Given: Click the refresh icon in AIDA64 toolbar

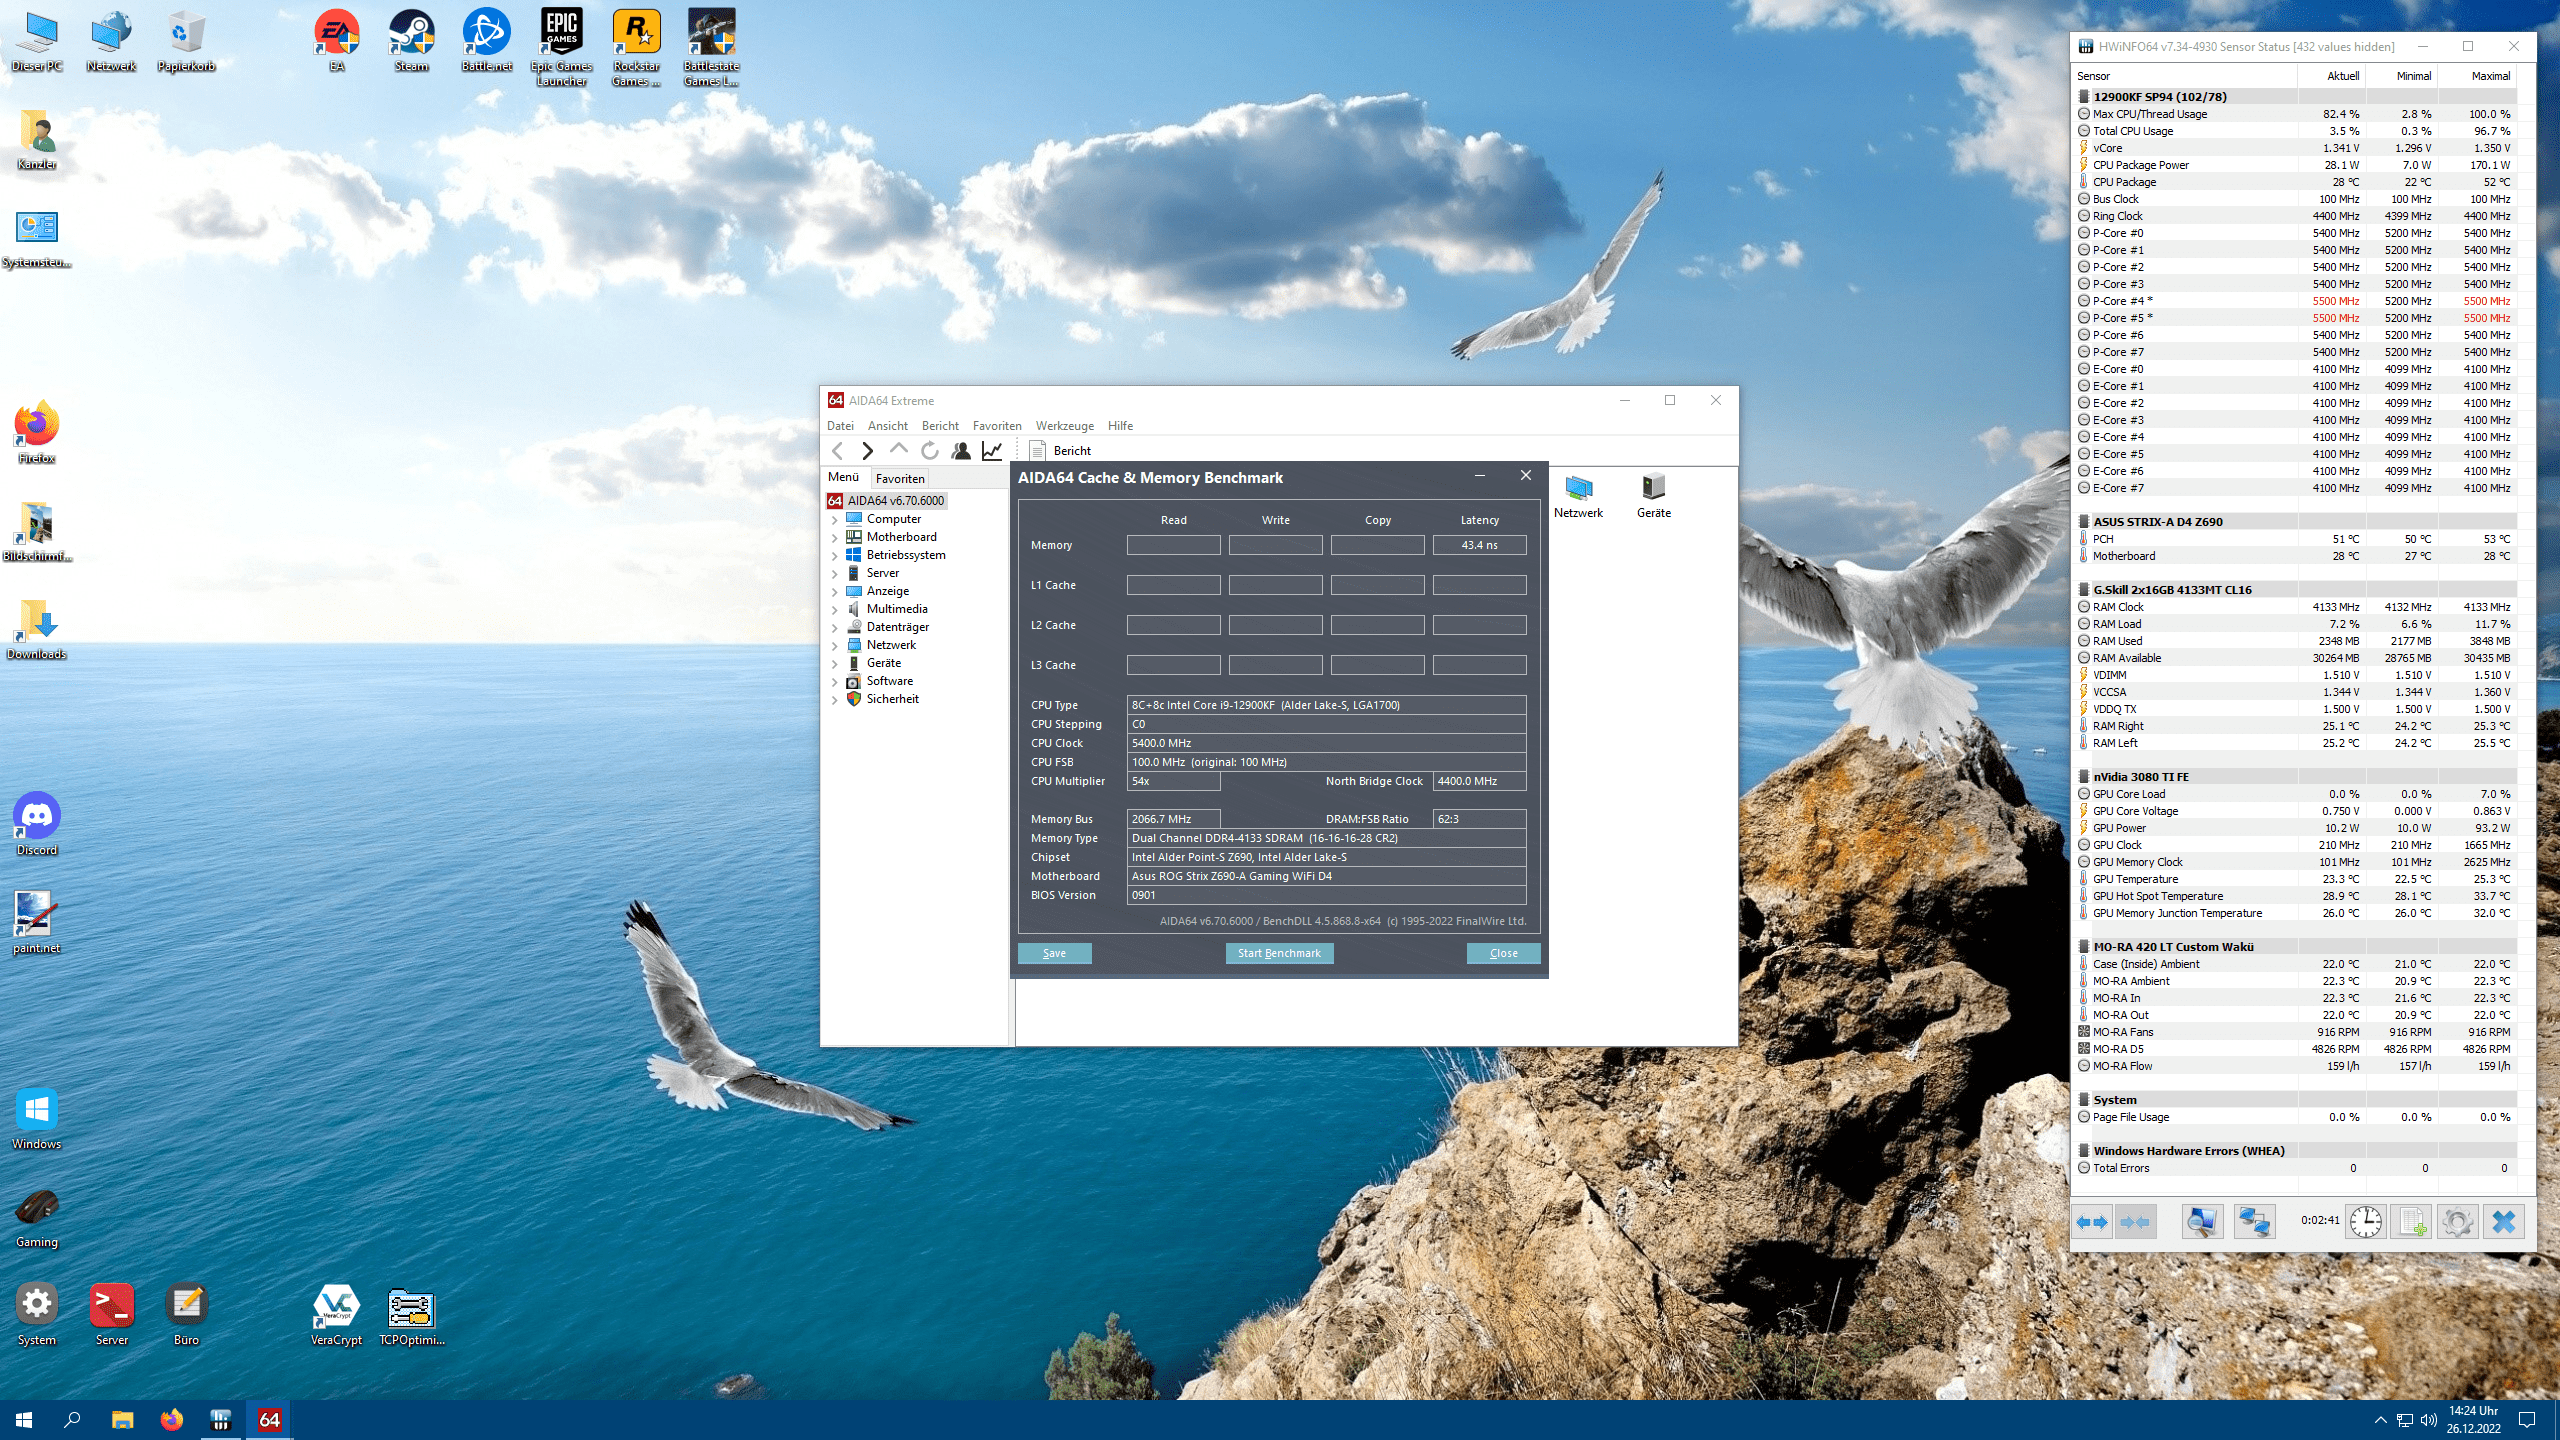Looking at the screenshot, I should 929,451.
